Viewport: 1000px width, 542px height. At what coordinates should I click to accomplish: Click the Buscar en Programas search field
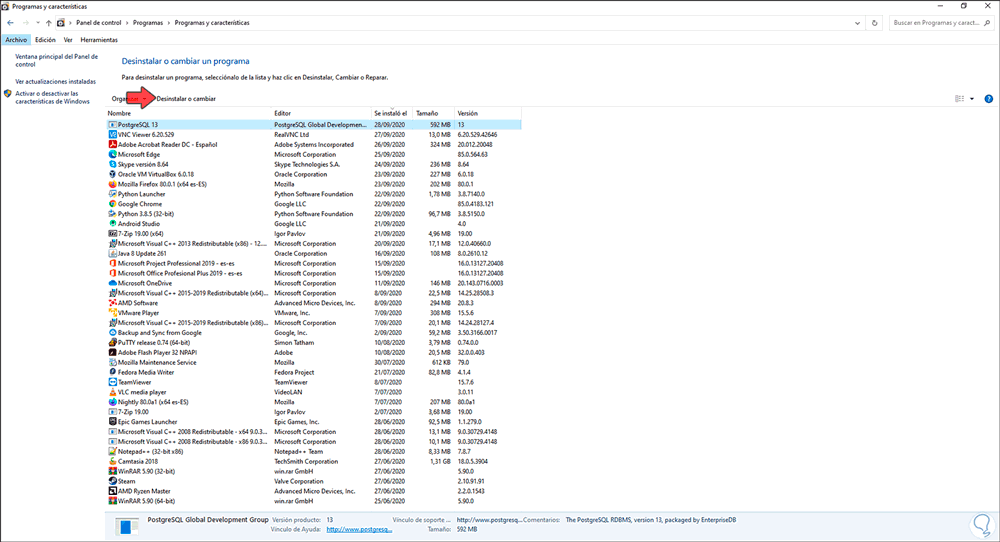(x=941, y=23)
